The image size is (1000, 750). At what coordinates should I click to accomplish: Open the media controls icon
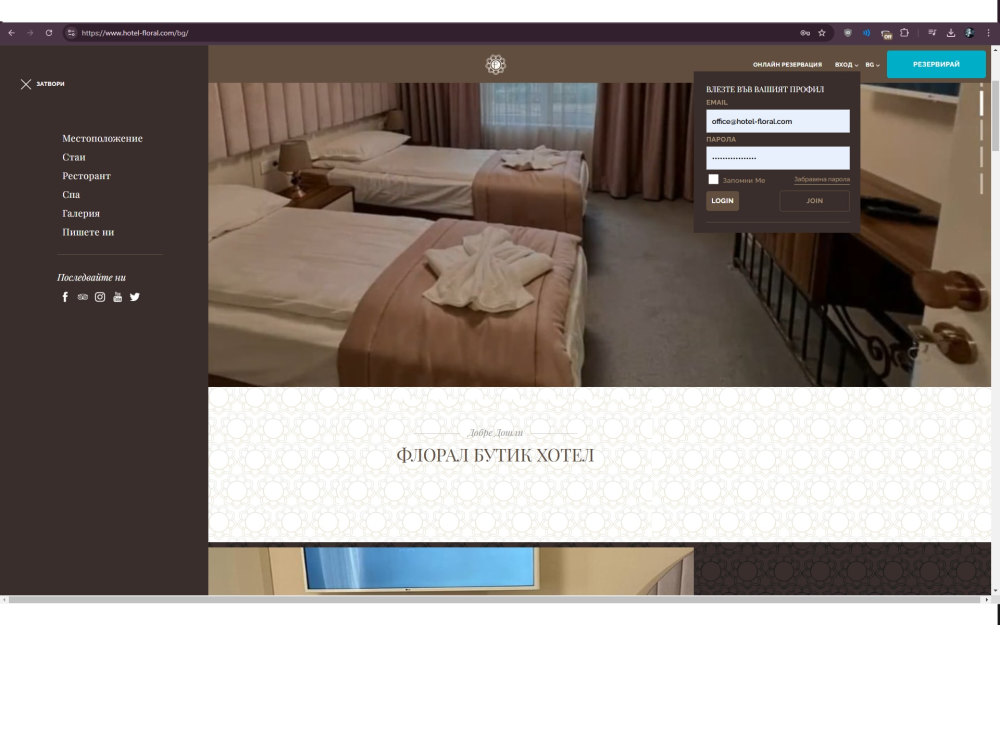[932, 33]
